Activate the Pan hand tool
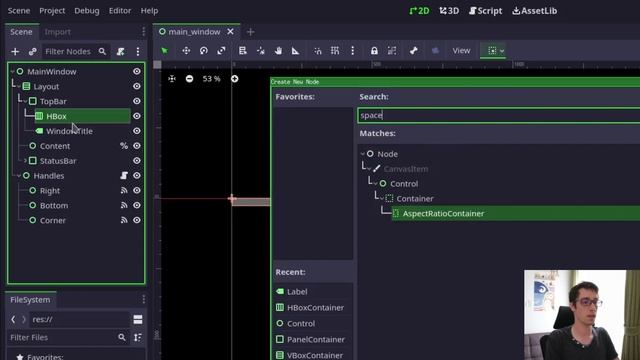Screen dimensions: 640x360 (x=278, y=51)
